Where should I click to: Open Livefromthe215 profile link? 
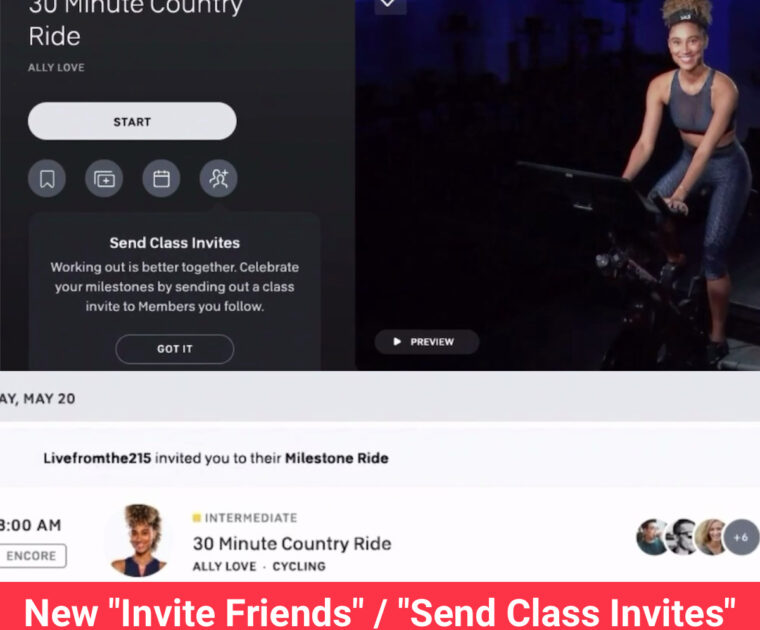click(x=97, y=458)
